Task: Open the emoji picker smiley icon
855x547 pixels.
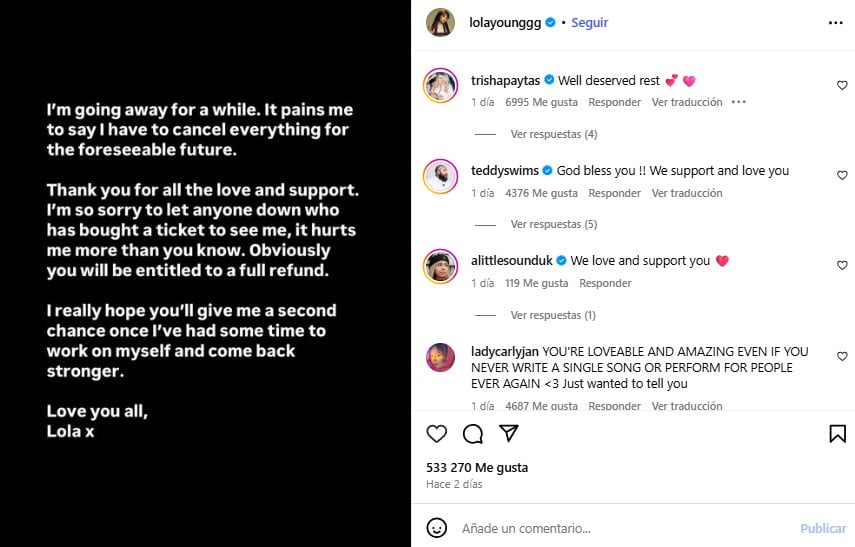Action: tap(437, 527)
